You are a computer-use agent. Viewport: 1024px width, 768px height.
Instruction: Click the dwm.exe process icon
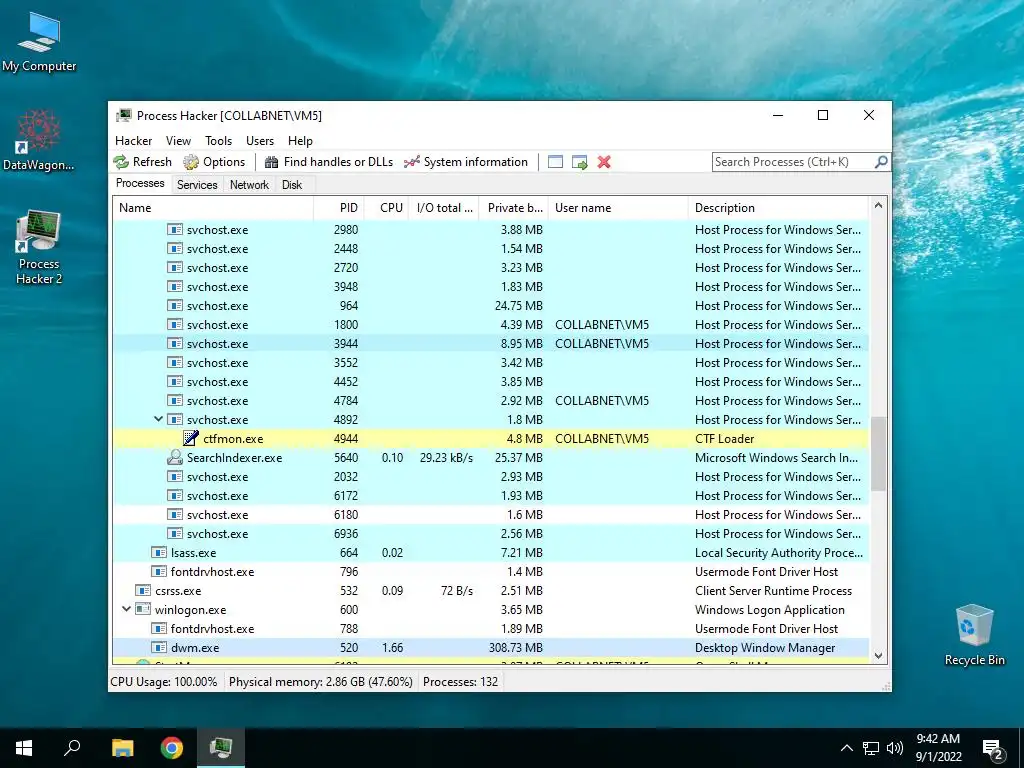click(x=159, y=647)
